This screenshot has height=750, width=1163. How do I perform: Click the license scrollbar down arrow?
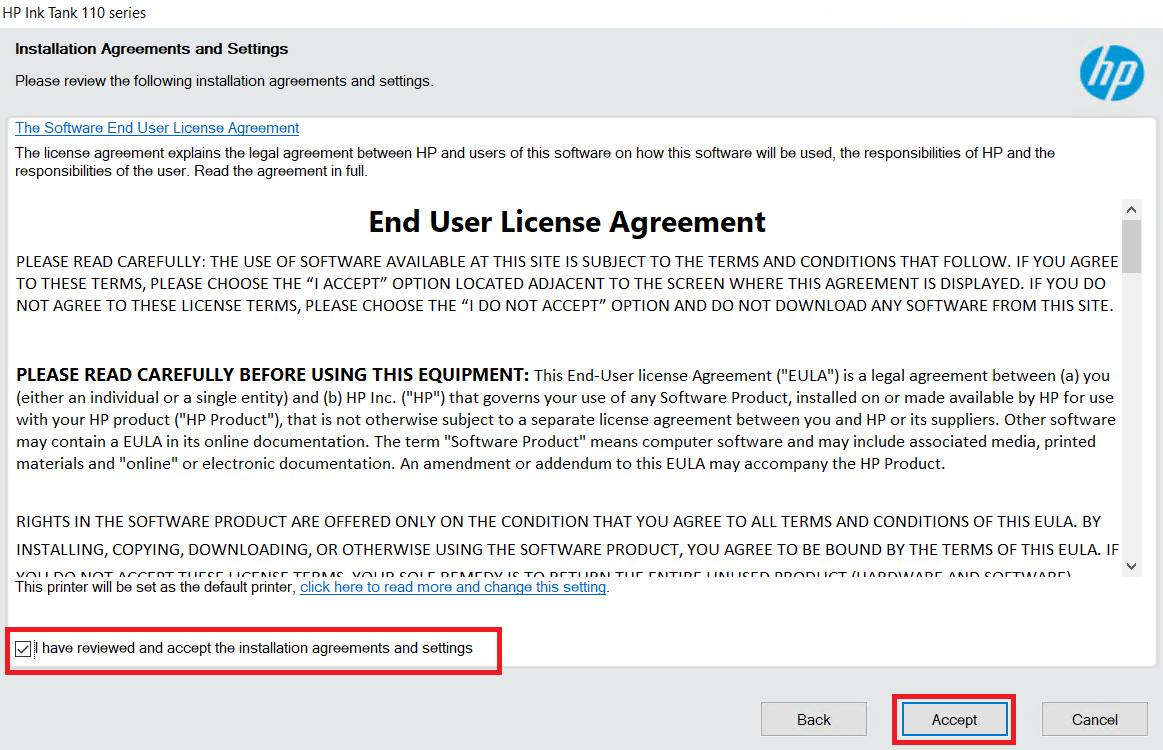click(x=1131, y=567)
